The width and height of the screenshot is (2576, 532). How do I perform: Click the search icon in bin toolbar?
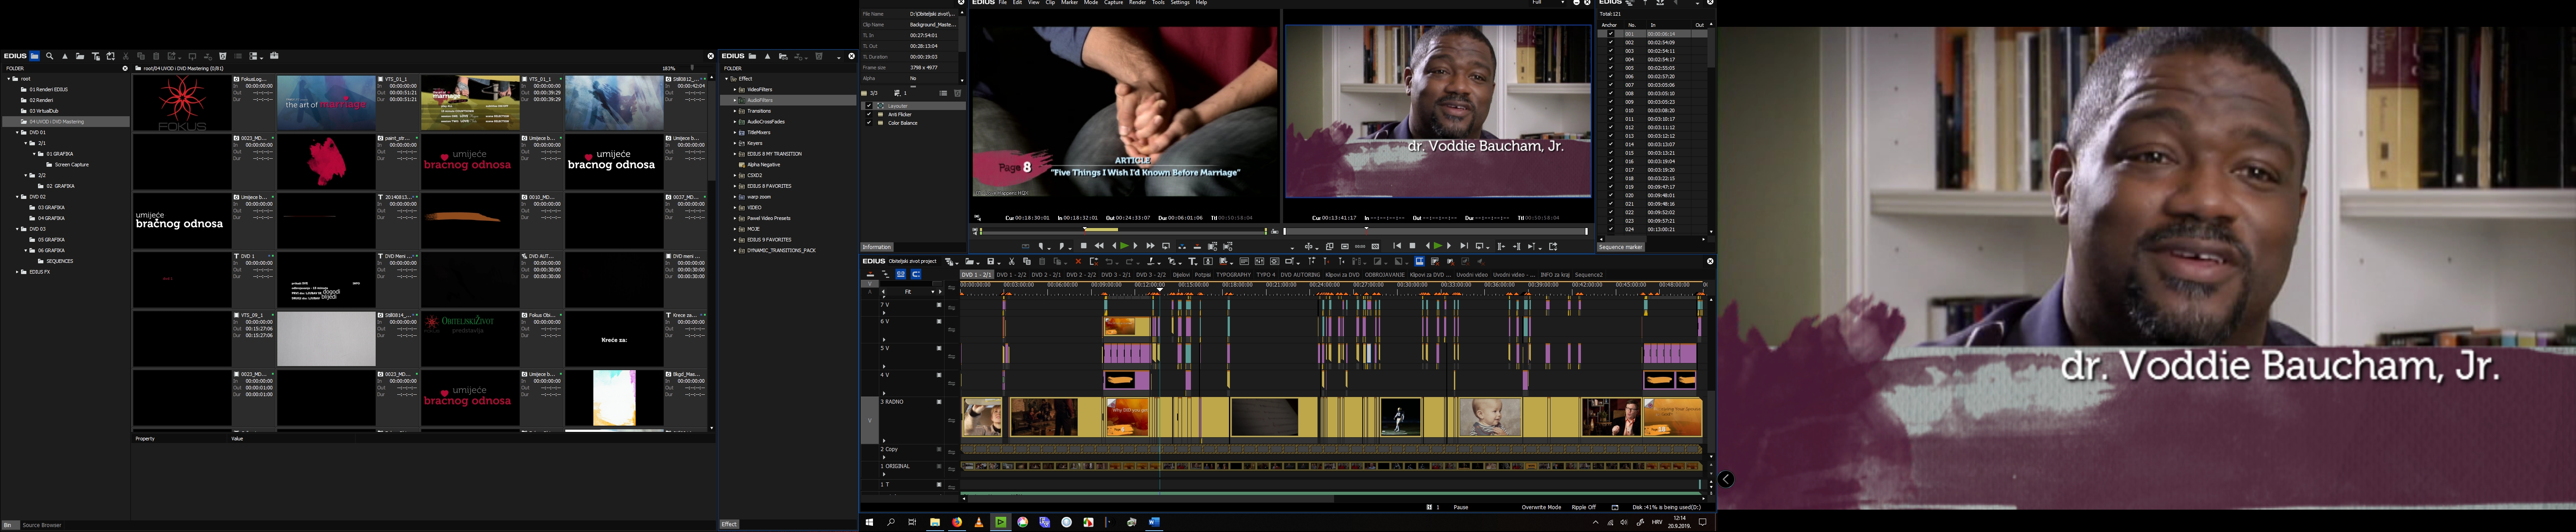49,56
